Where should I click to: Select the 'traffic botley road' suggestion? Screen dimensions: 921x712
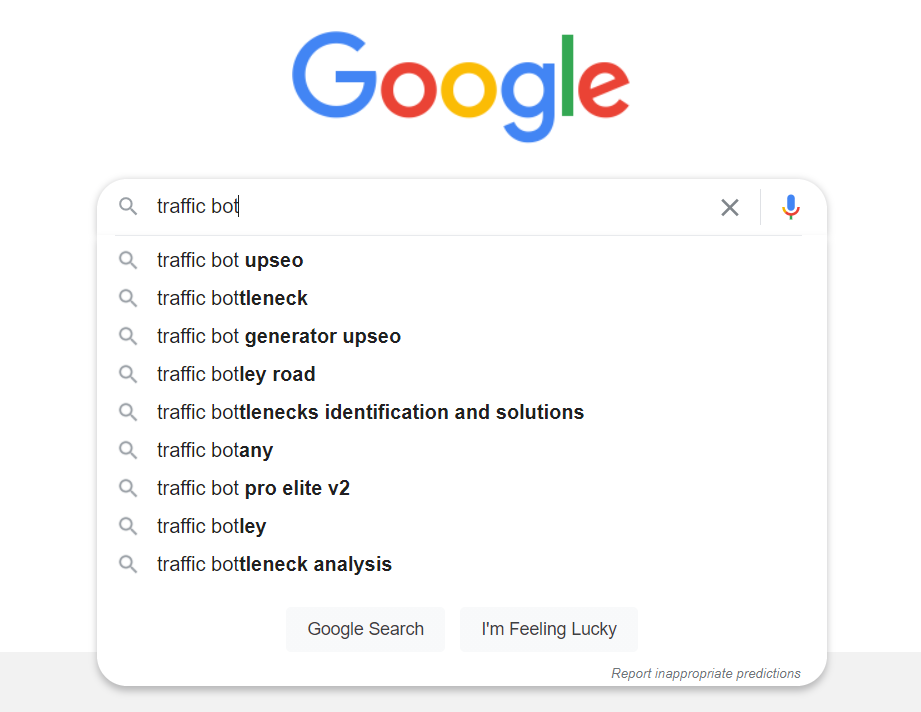click(x=235, y=374)
